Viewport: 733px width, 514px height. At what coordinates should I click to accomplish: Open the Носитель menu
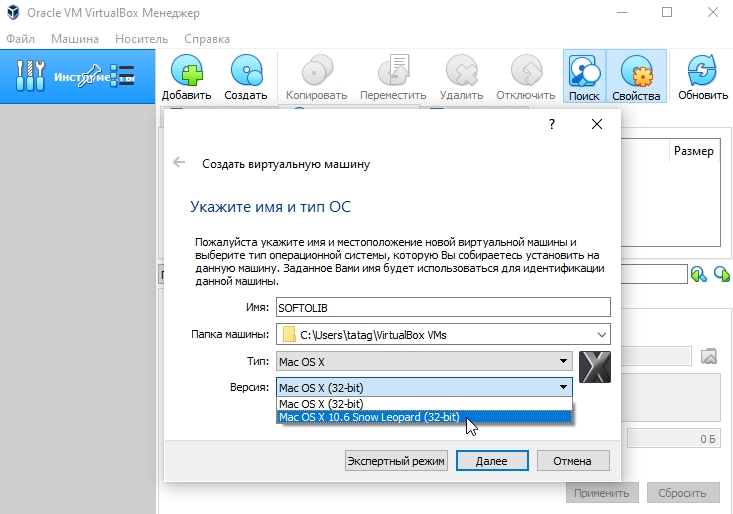141,39
